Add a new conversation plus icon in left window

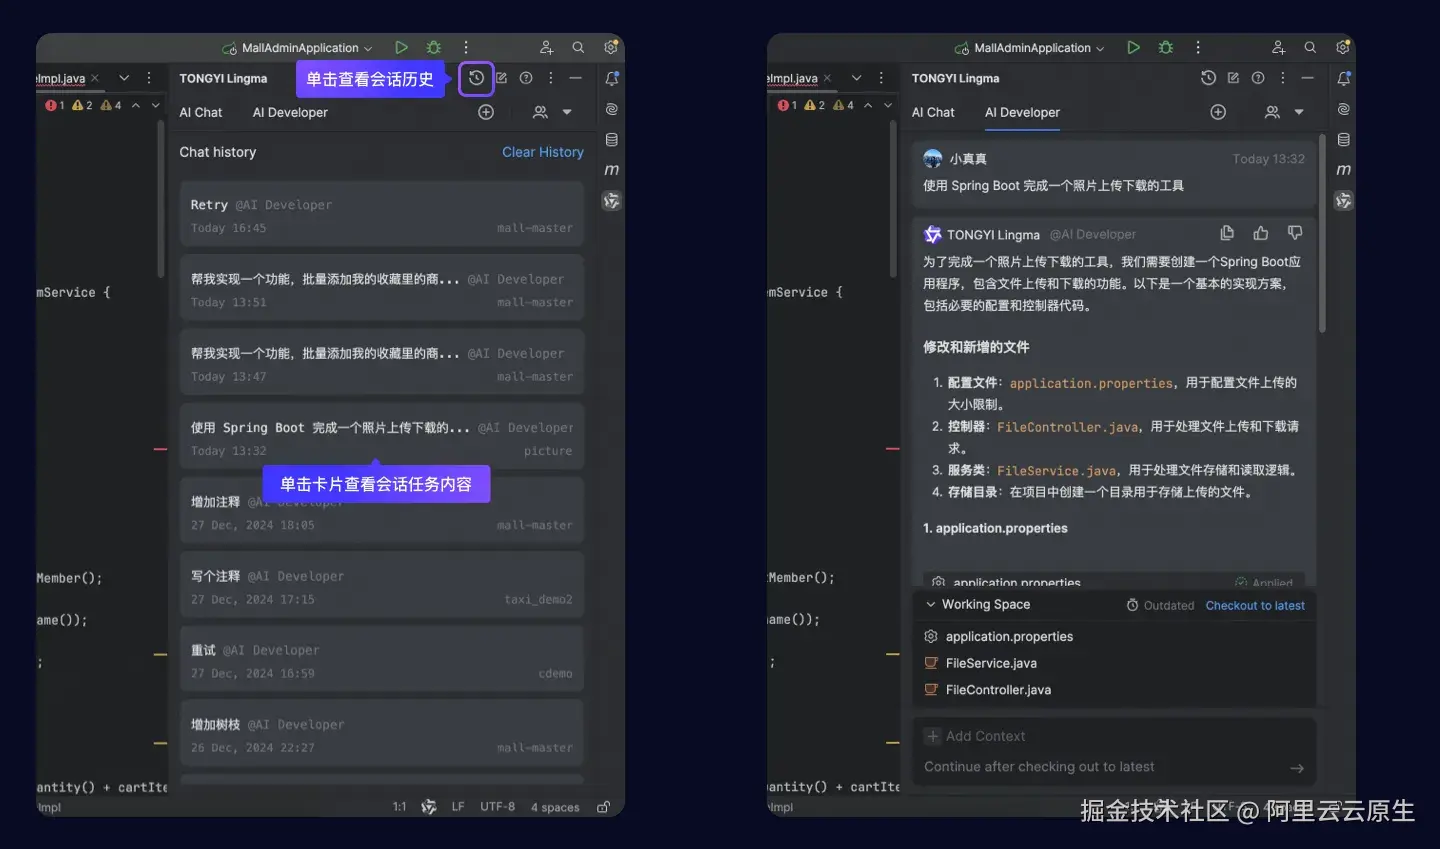coord(486,112)
